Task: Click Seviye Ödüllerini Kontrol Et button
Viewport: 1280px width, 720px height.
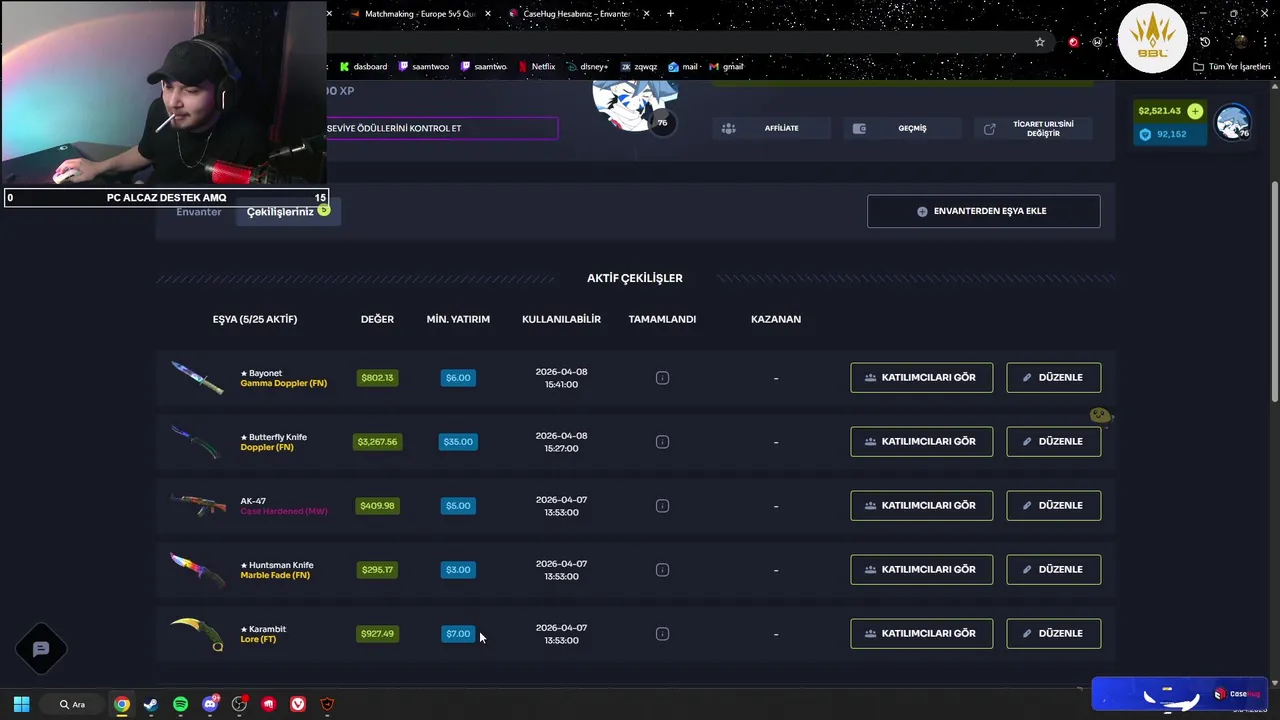Action: pos(441,128)
